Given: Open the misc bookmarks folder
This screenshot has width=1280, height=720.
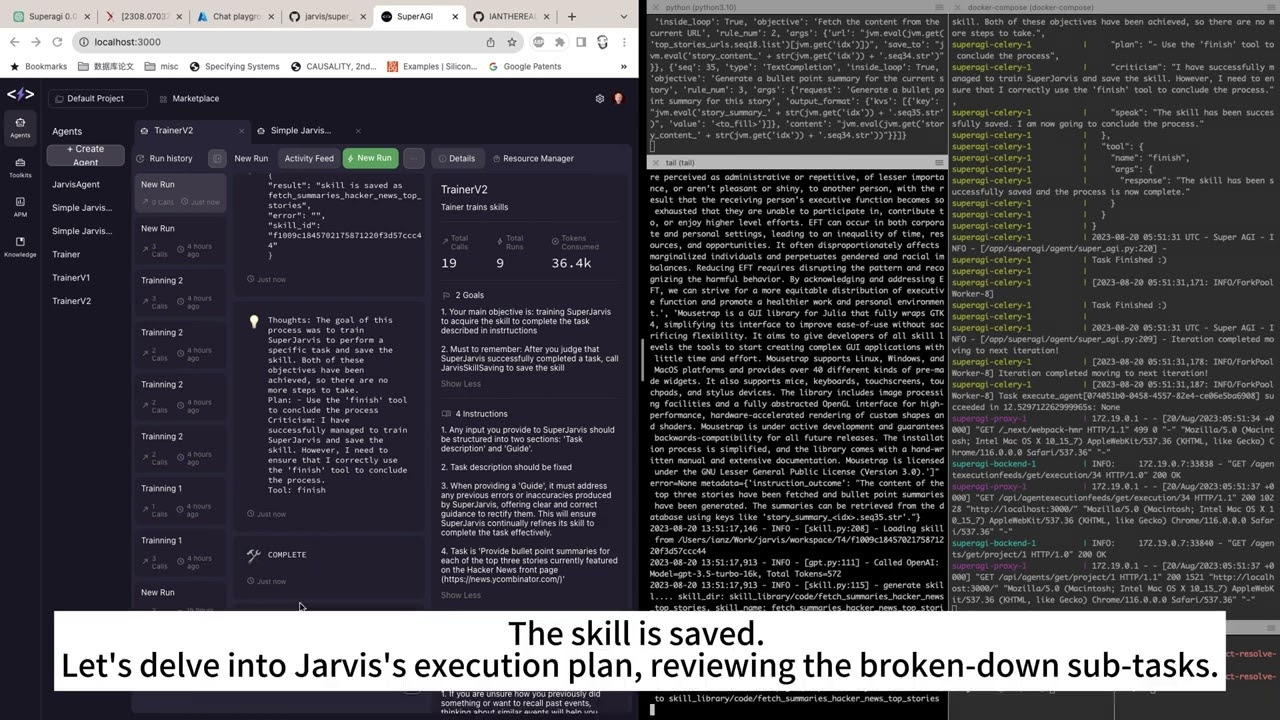Looking at the screenshot, I should (x=161, y=67).
